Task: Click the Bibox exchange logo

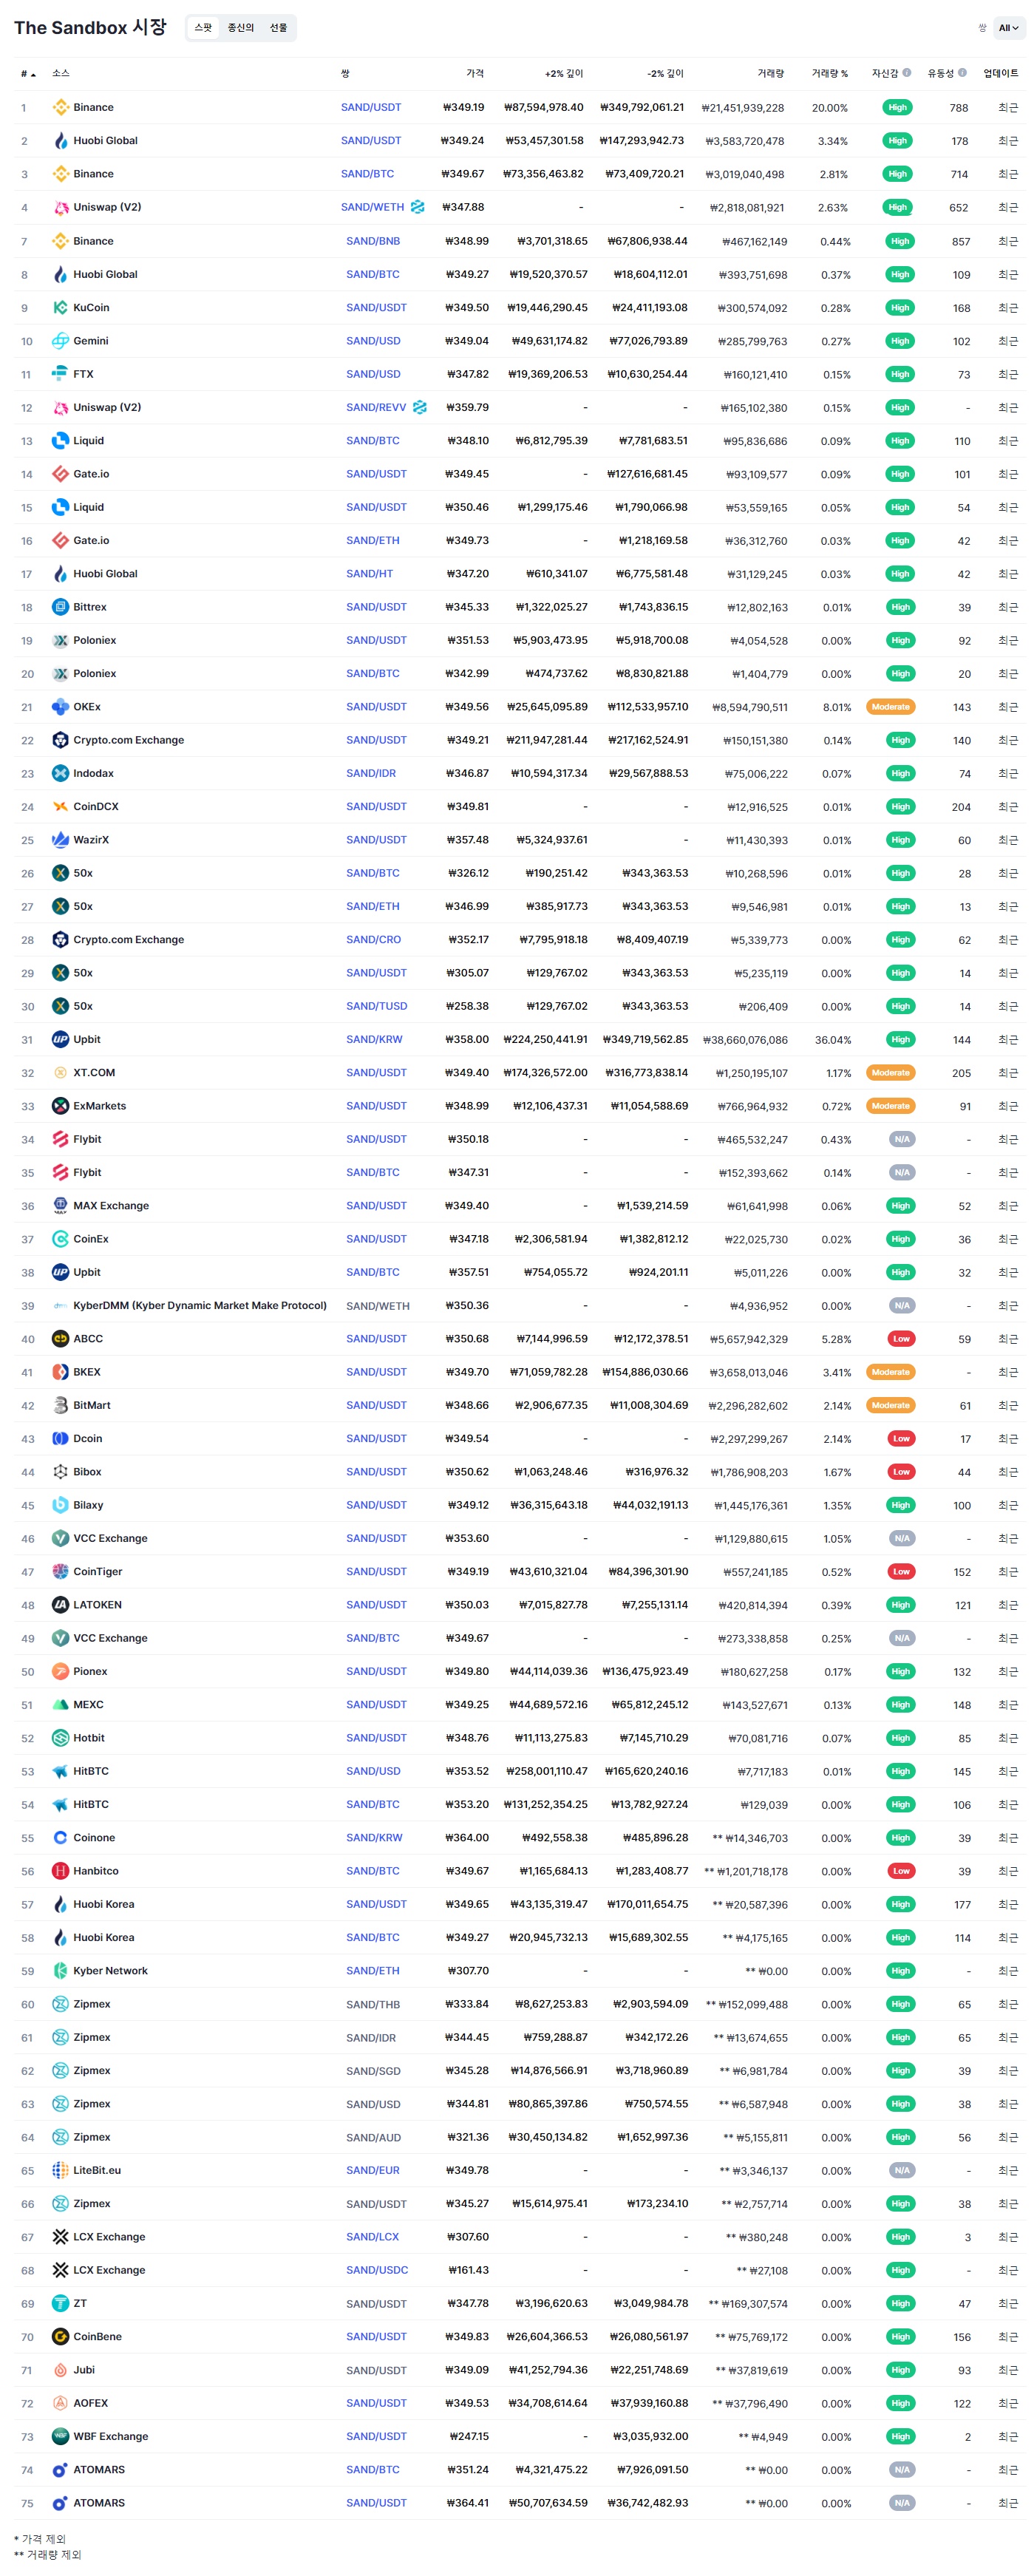Action: point(60,1472)
